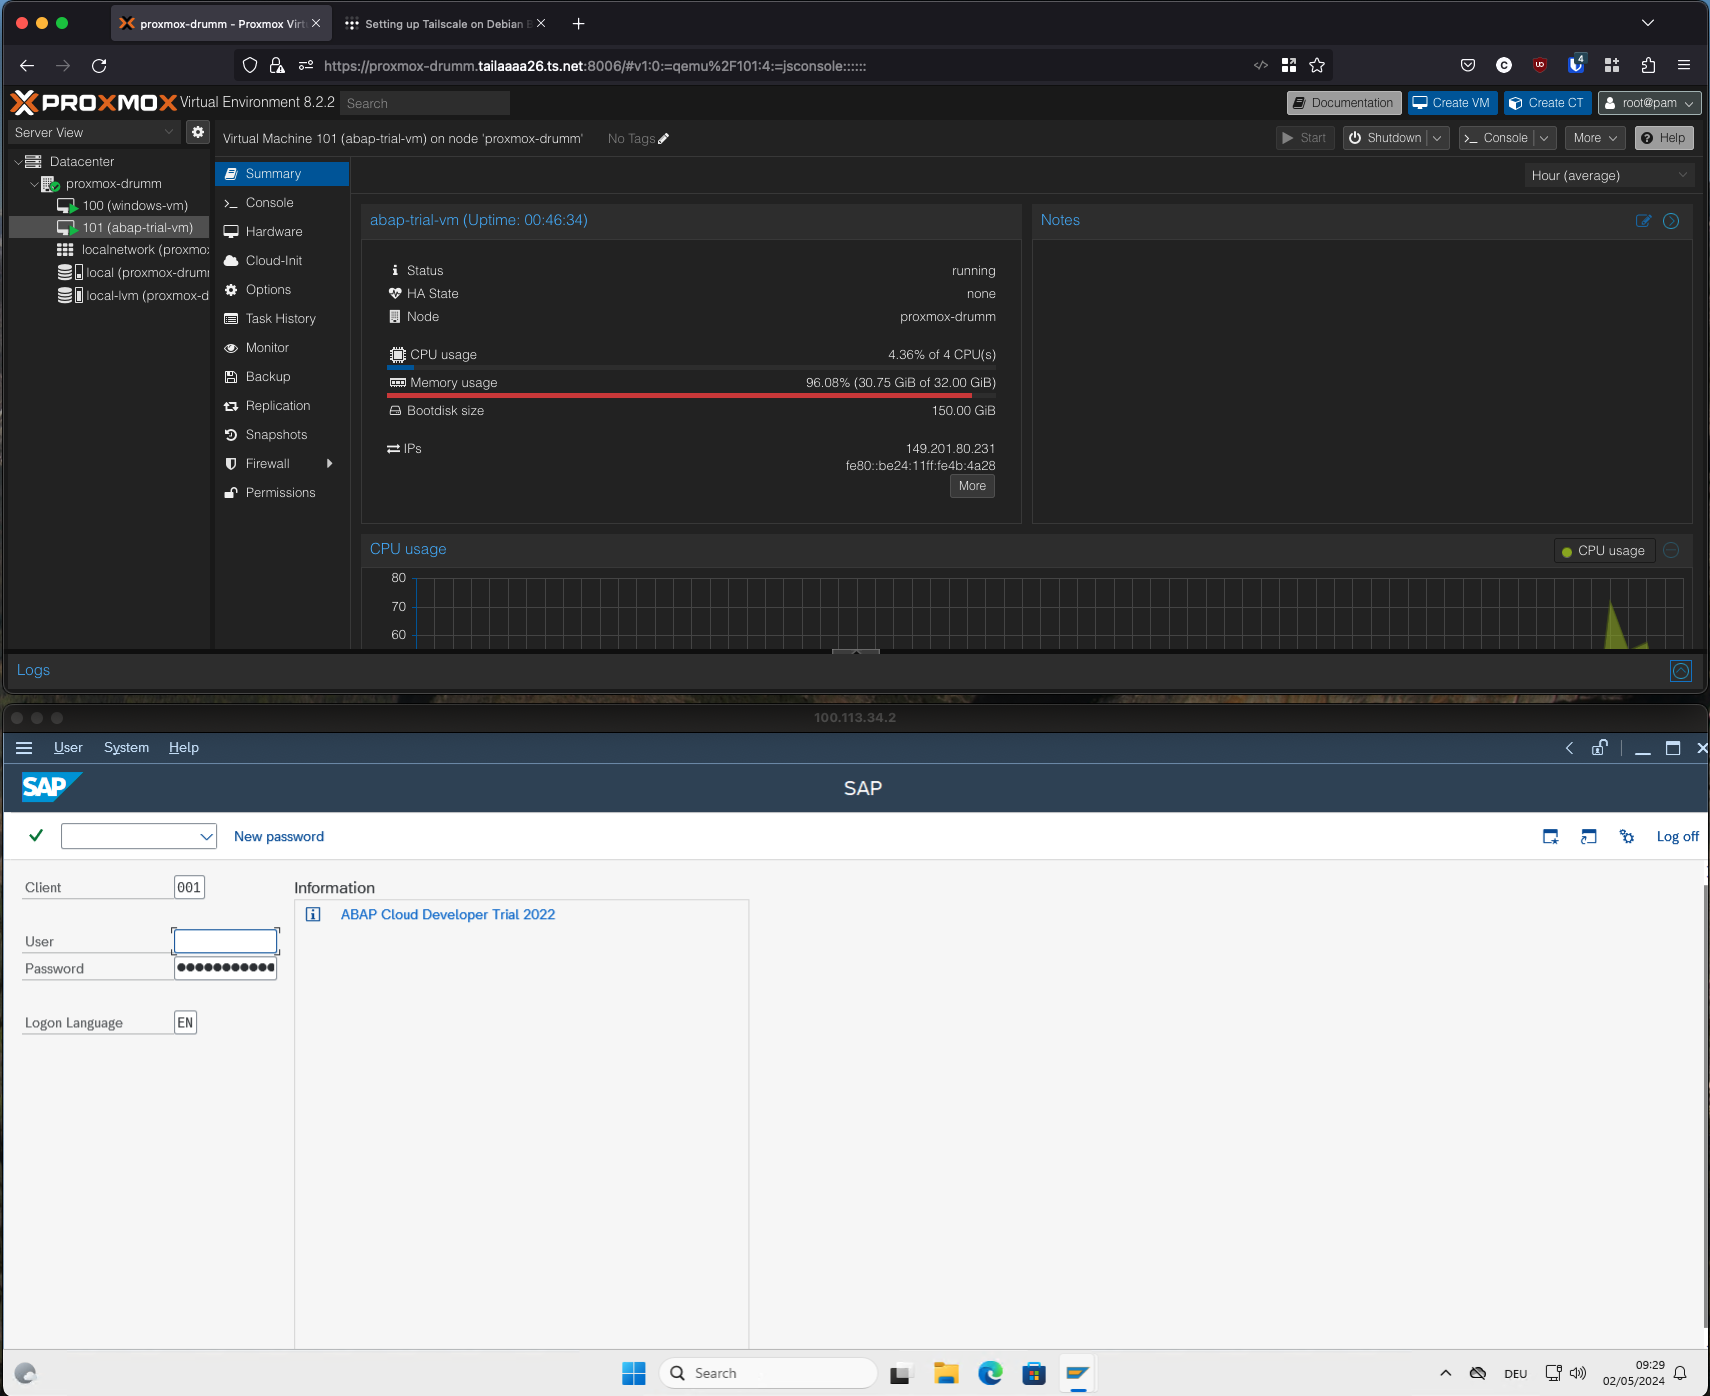1710x1396 pixels.
Task: Click the Proxmox Search field
Action: coord(425,103)
